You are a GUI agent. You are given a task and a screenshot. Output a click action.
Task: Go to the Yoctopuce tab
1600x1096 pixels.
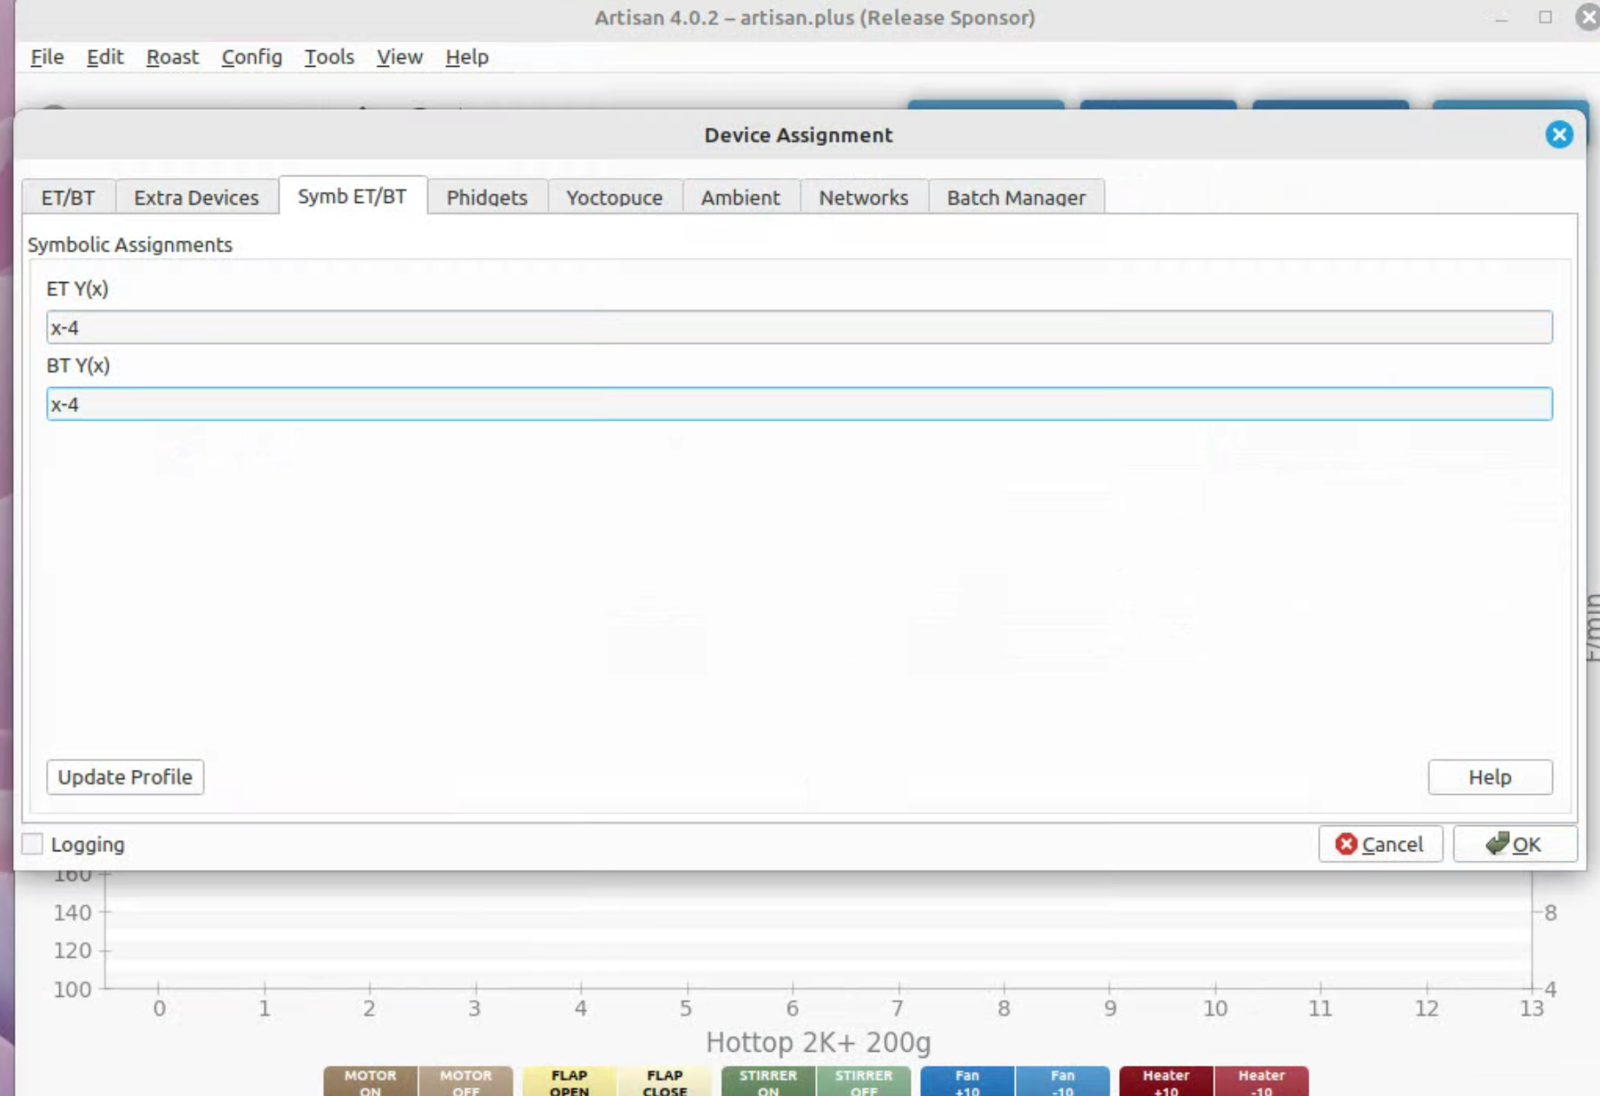click(614, 197)
